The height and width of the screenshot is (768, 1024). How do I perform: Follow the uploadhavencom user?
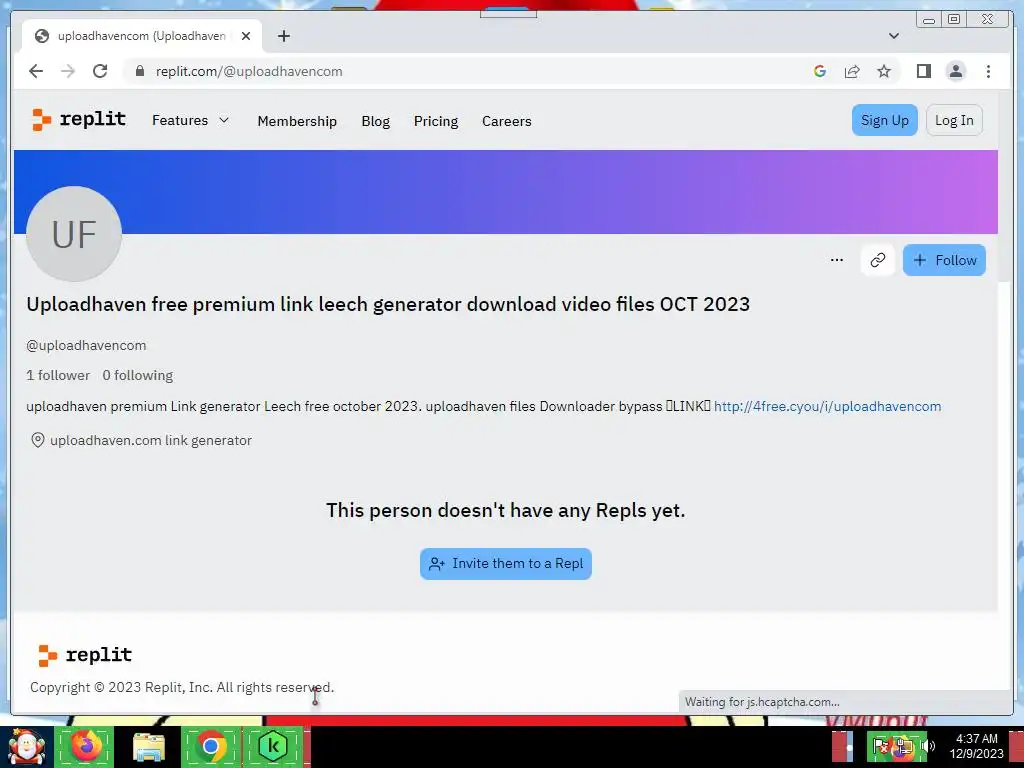pos(944,260)
